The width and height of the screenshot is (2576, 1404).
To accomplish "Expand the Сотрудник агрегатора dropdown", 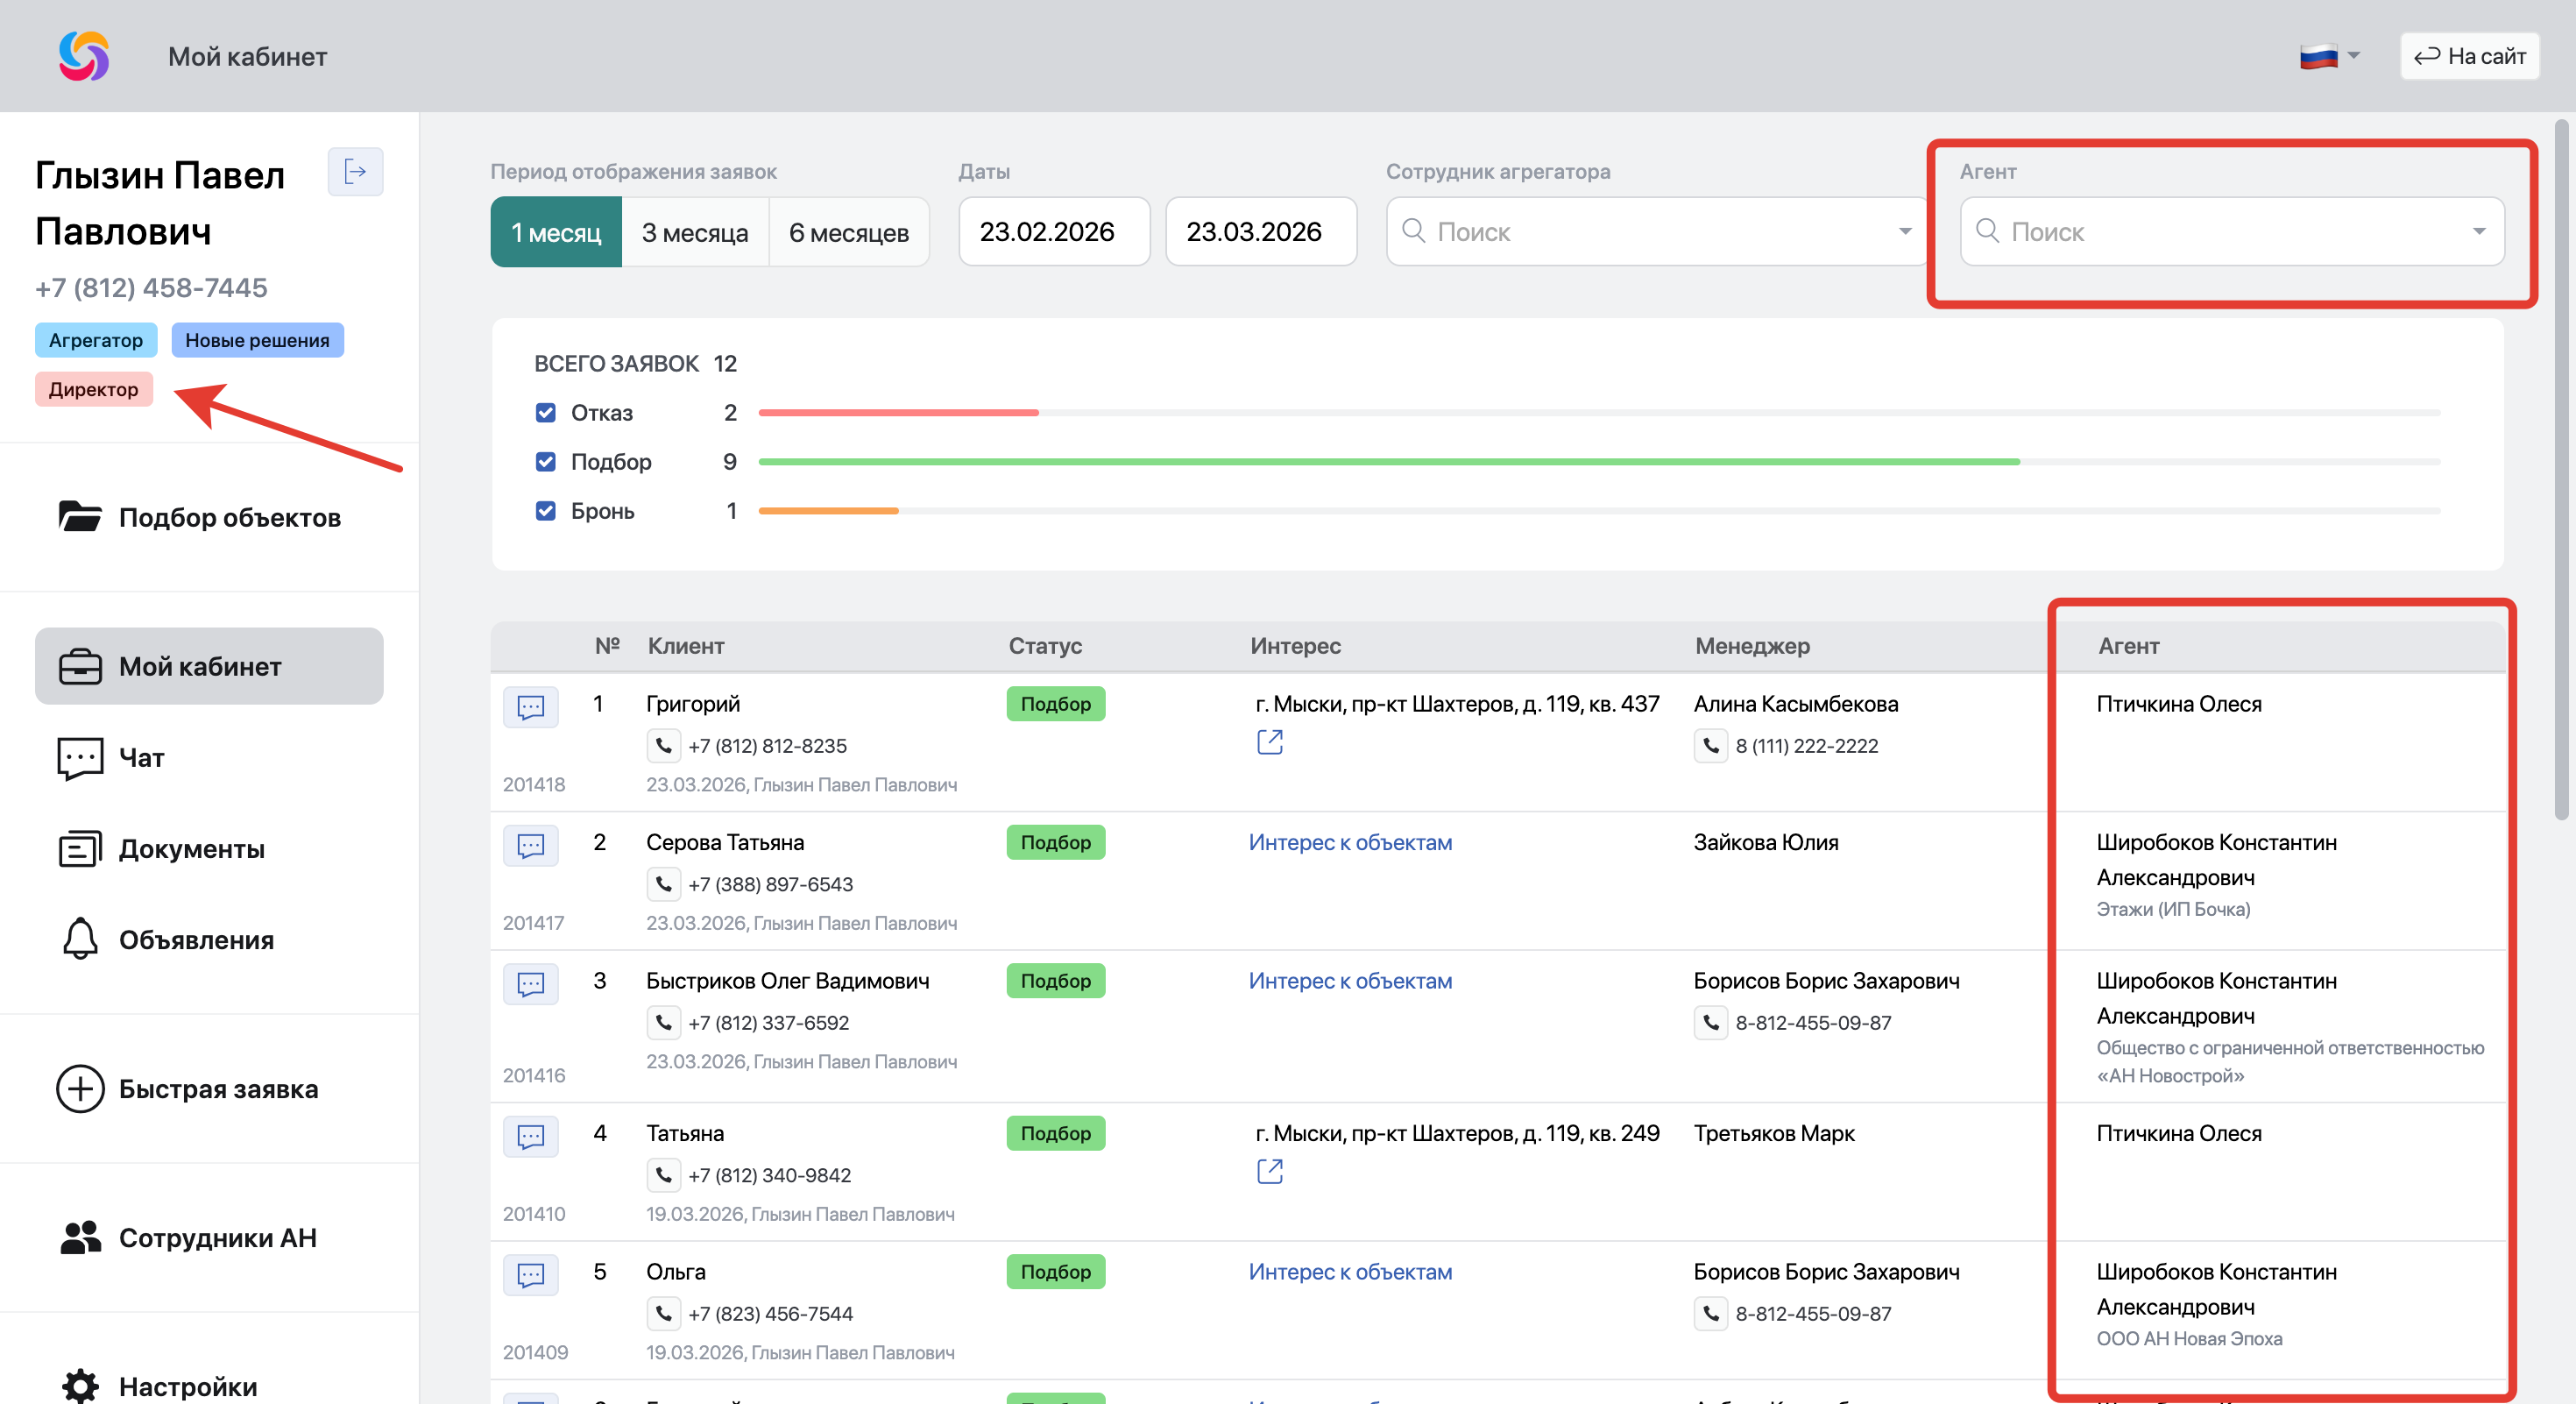I will click(1904, 231).
